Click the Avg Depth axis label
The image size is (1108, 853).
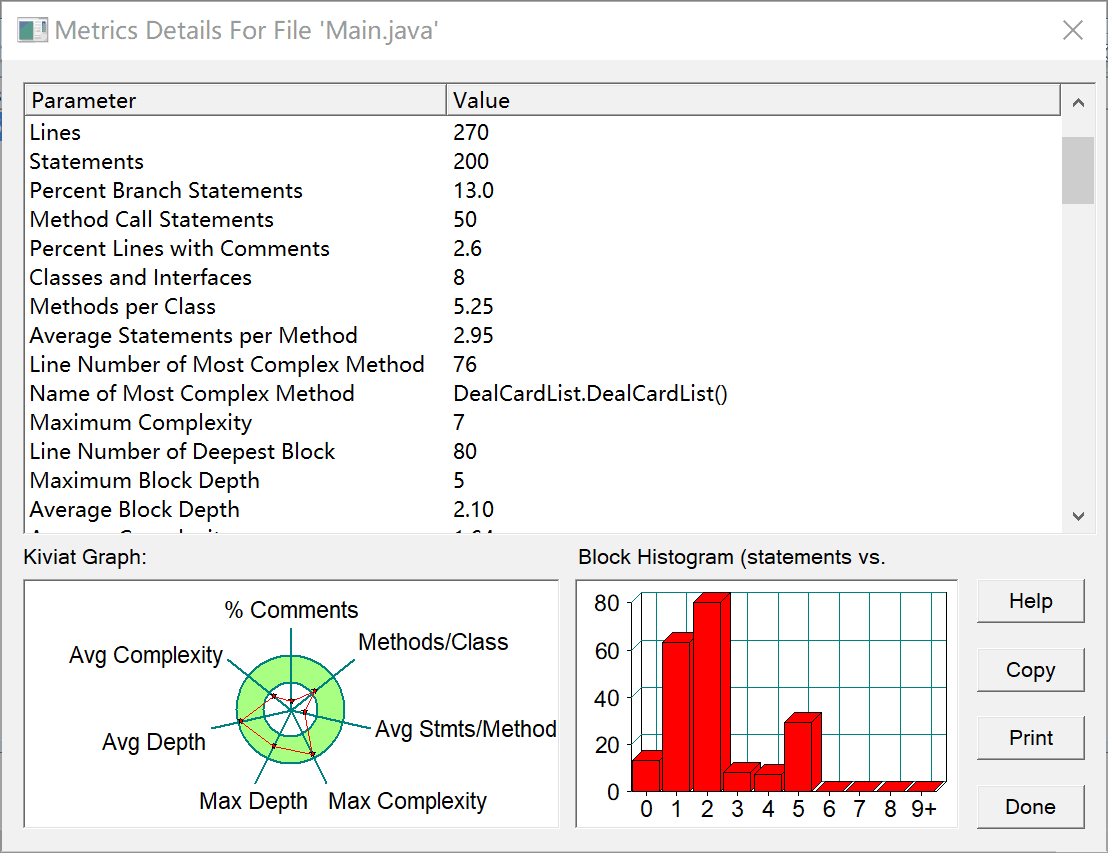(x=153, y=742)
